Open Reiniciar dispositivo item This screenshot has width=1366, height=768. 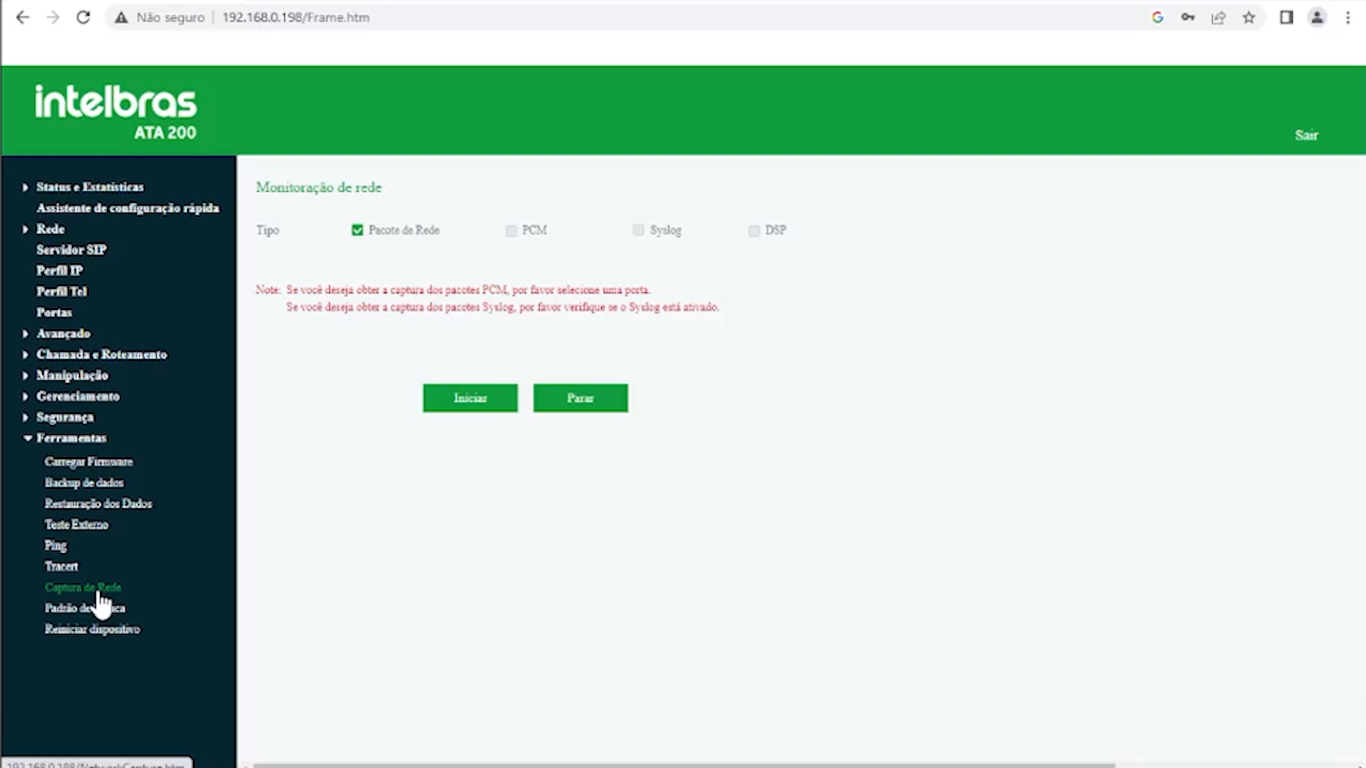point(92,629)
